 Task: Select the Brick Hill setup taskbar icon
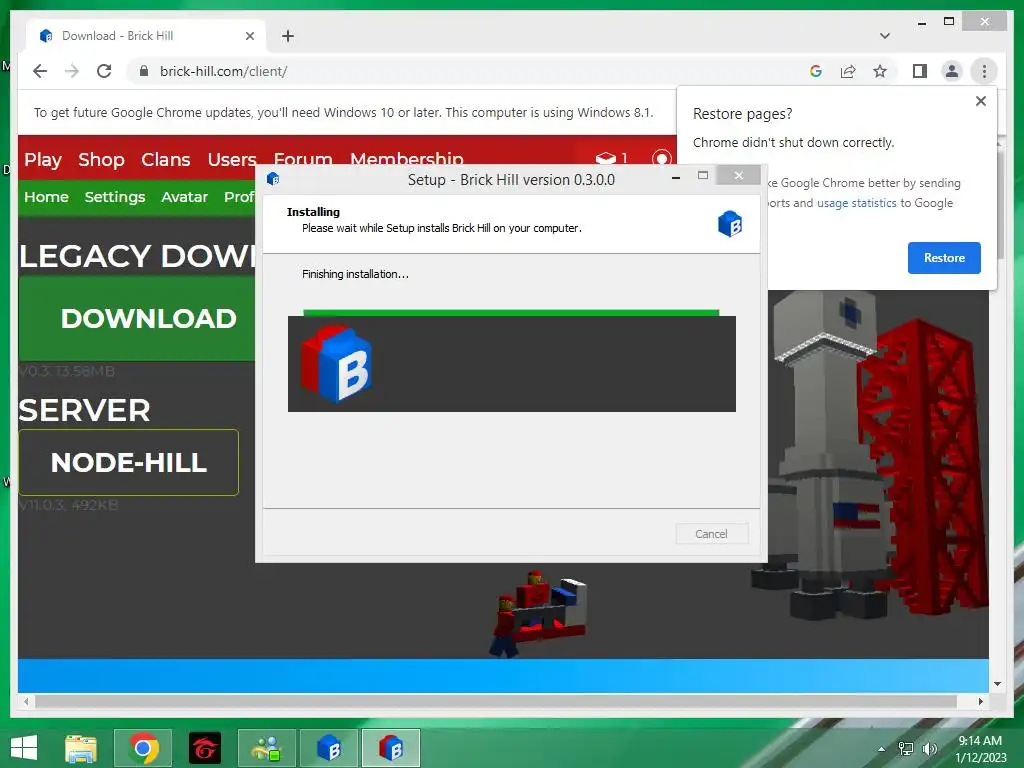(391, 748)
